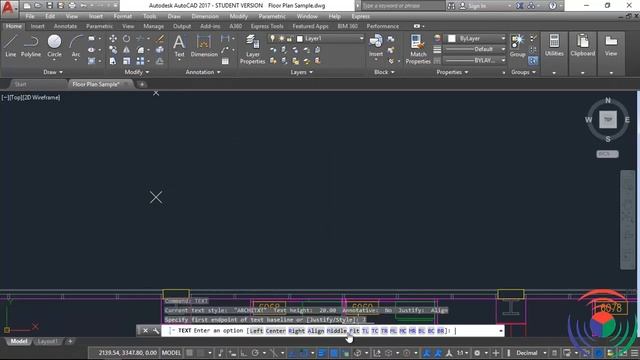Open the Format menu
Image resolution: width=640 pixels, height=360 pixels.
(123, 16)
